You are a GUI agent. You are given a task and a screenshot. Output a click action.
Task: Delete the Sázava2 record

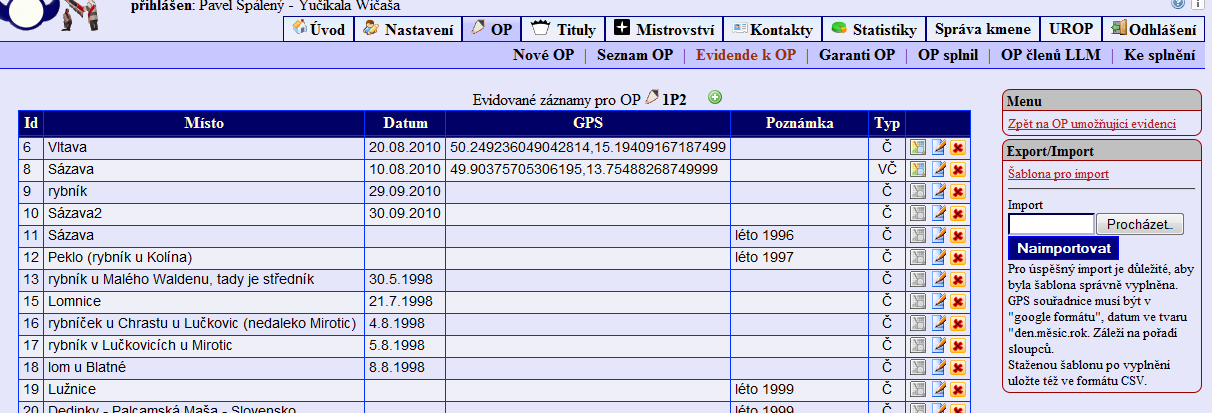pos(957,213)
